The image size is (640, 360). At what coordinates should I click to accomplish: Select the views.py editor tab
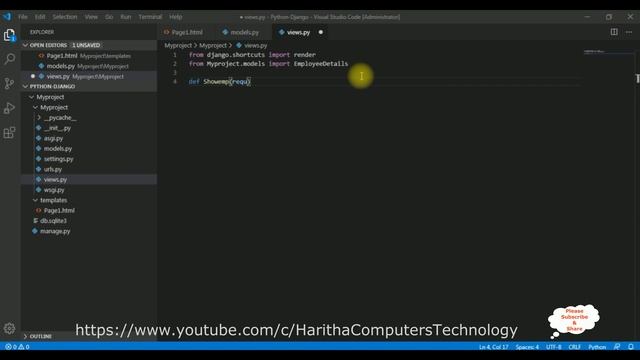(x=299, y=32)
